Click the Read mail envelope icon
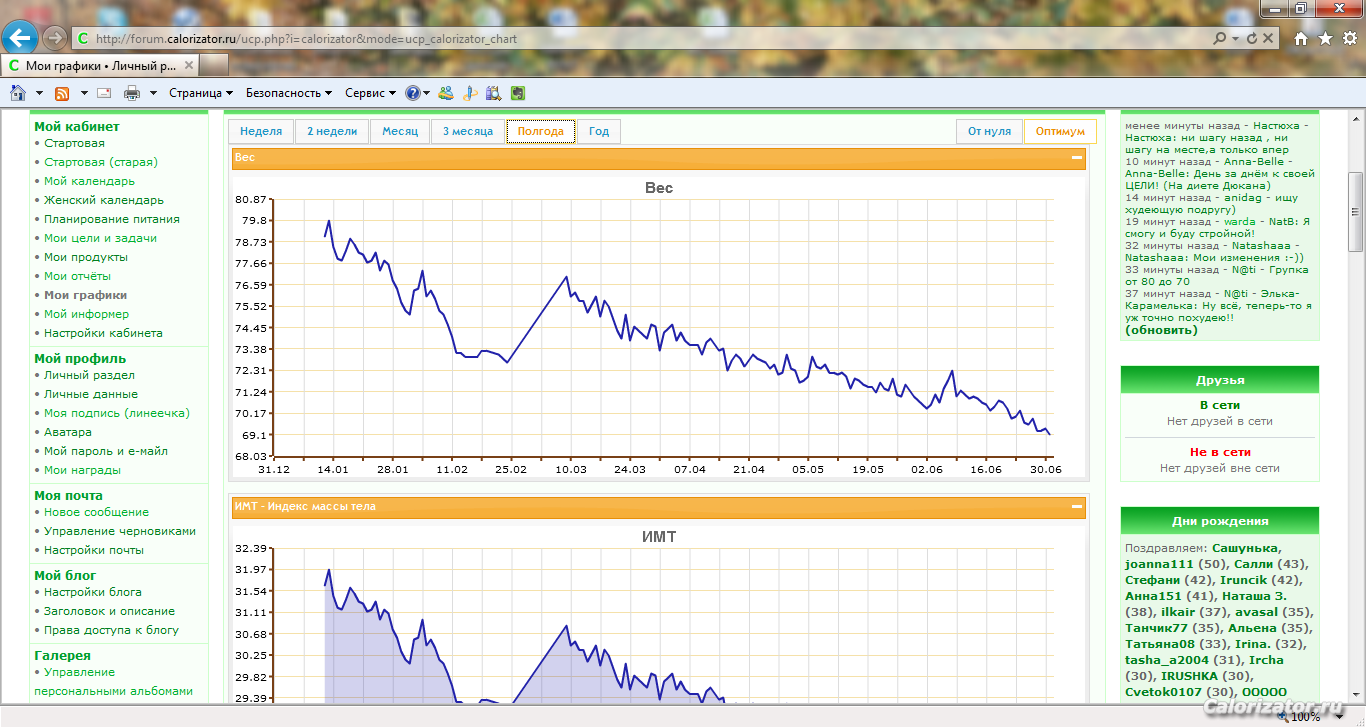 [104, 93]
